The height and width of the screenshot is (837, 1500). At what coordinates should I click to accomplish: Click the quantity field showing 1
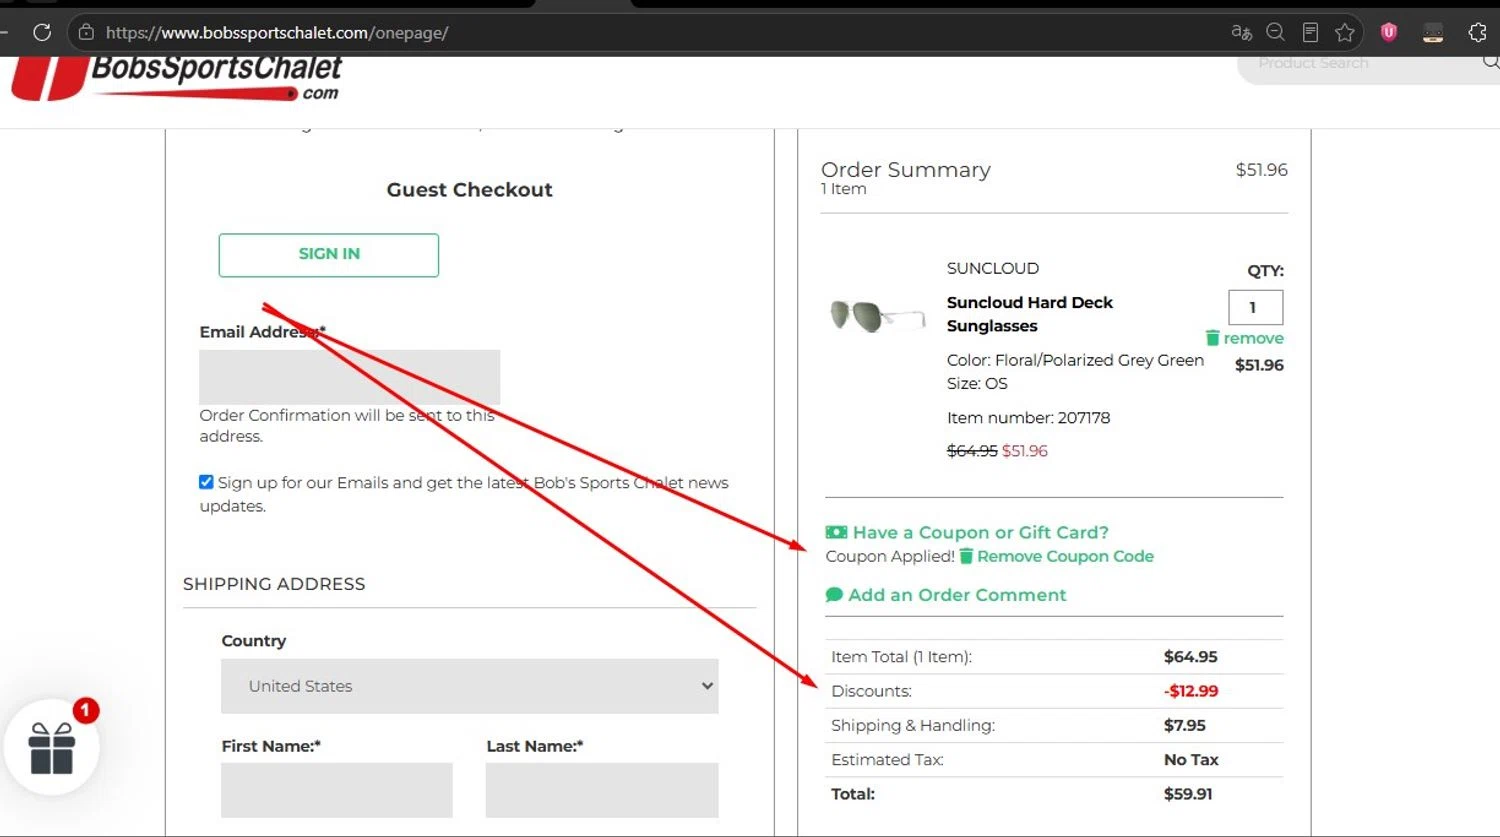coord(1255,307)
